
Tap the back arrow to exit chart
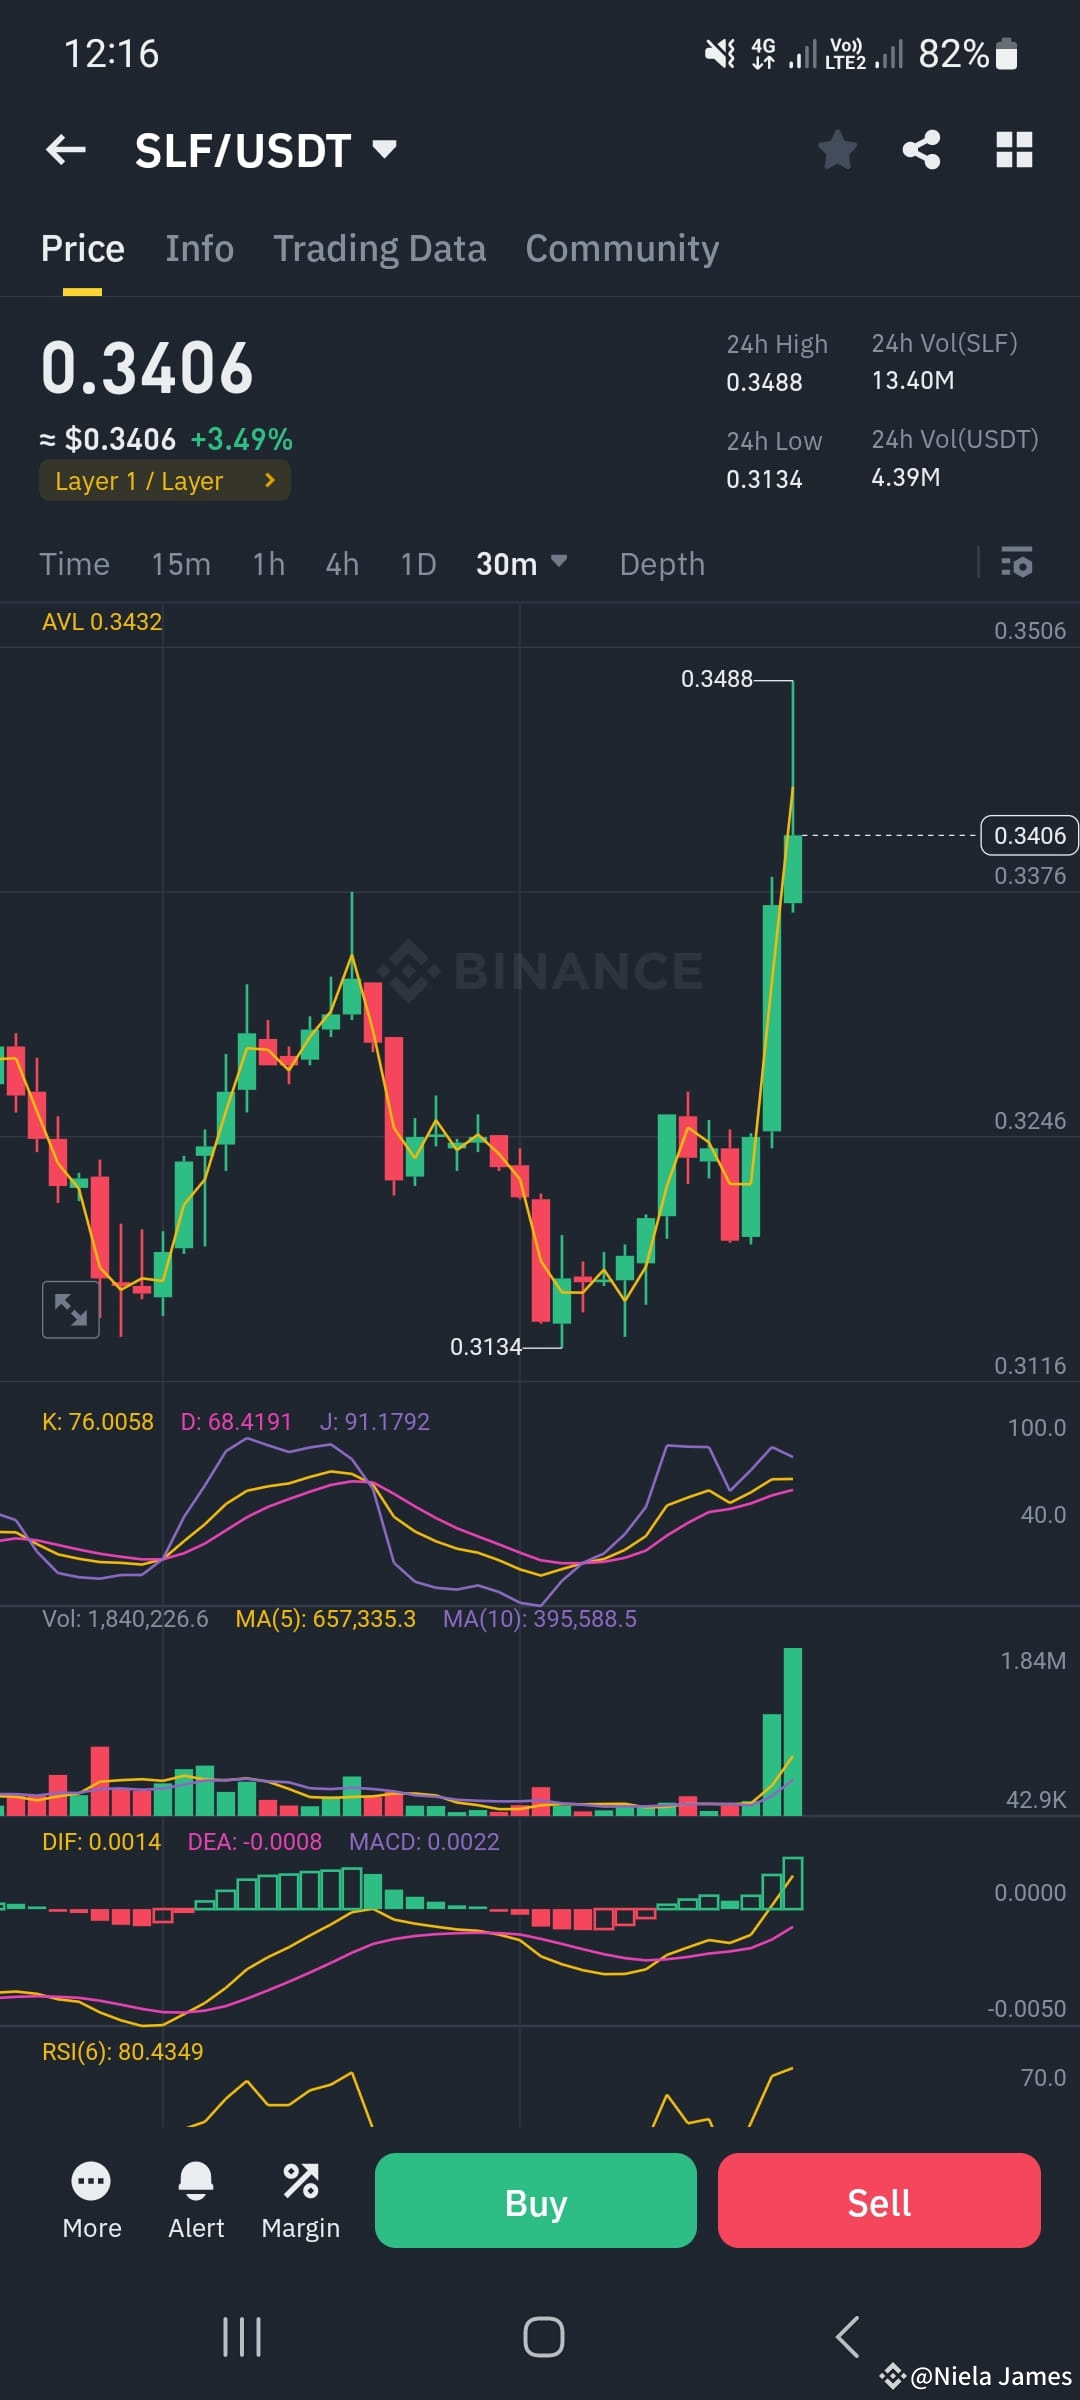66,149
